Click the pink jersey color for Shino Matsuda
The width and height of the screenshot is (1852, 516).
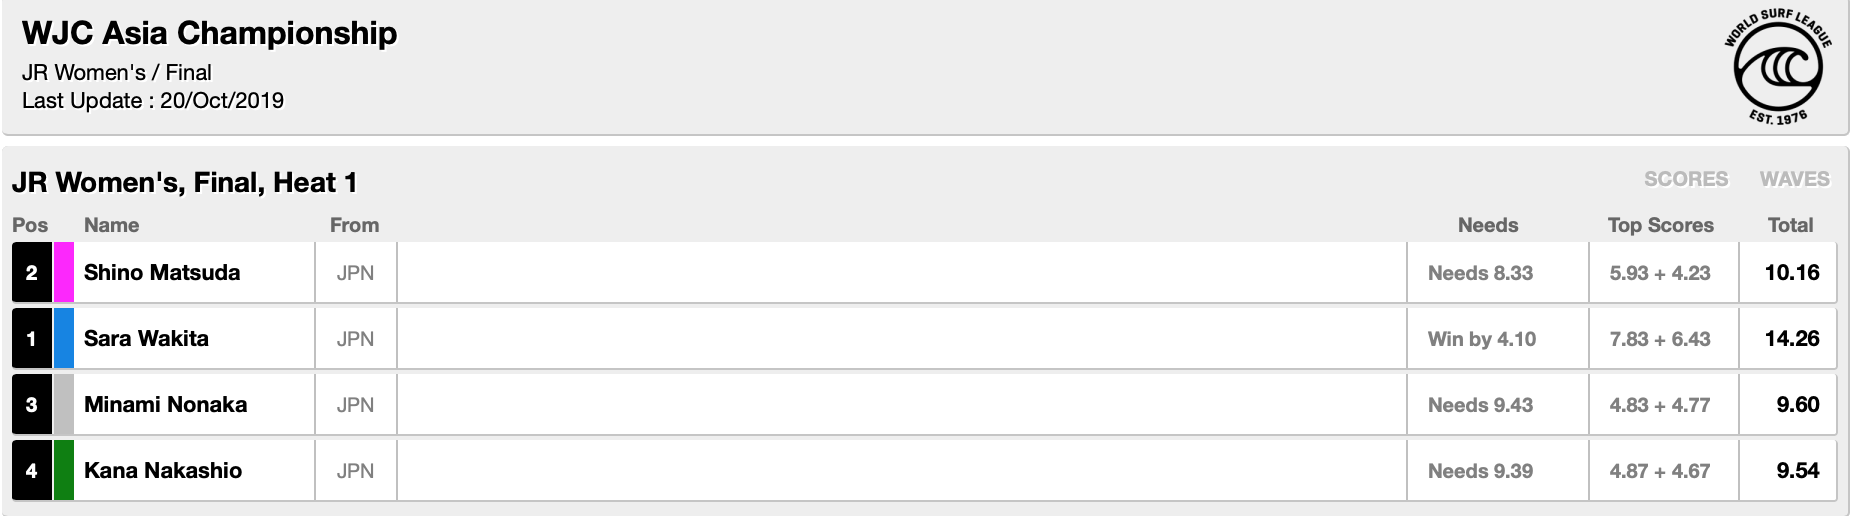63,272
